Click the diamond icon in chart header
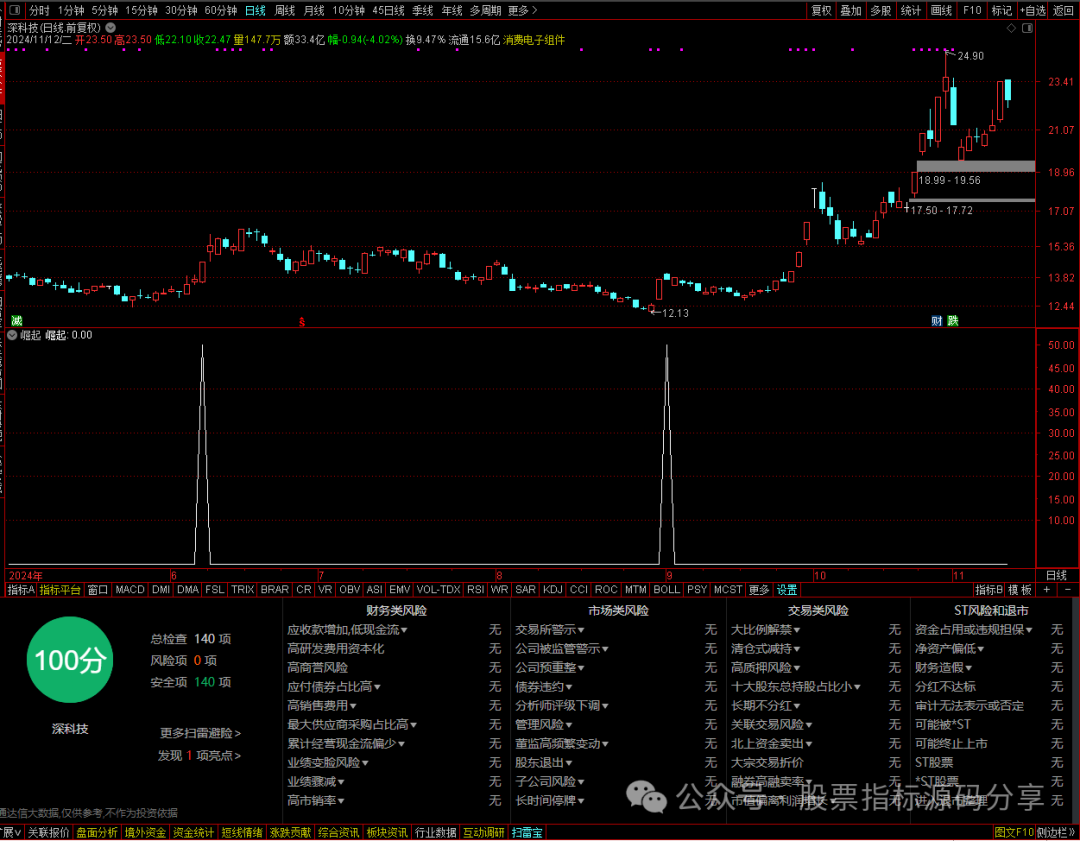 click(x=1011, y=28)
